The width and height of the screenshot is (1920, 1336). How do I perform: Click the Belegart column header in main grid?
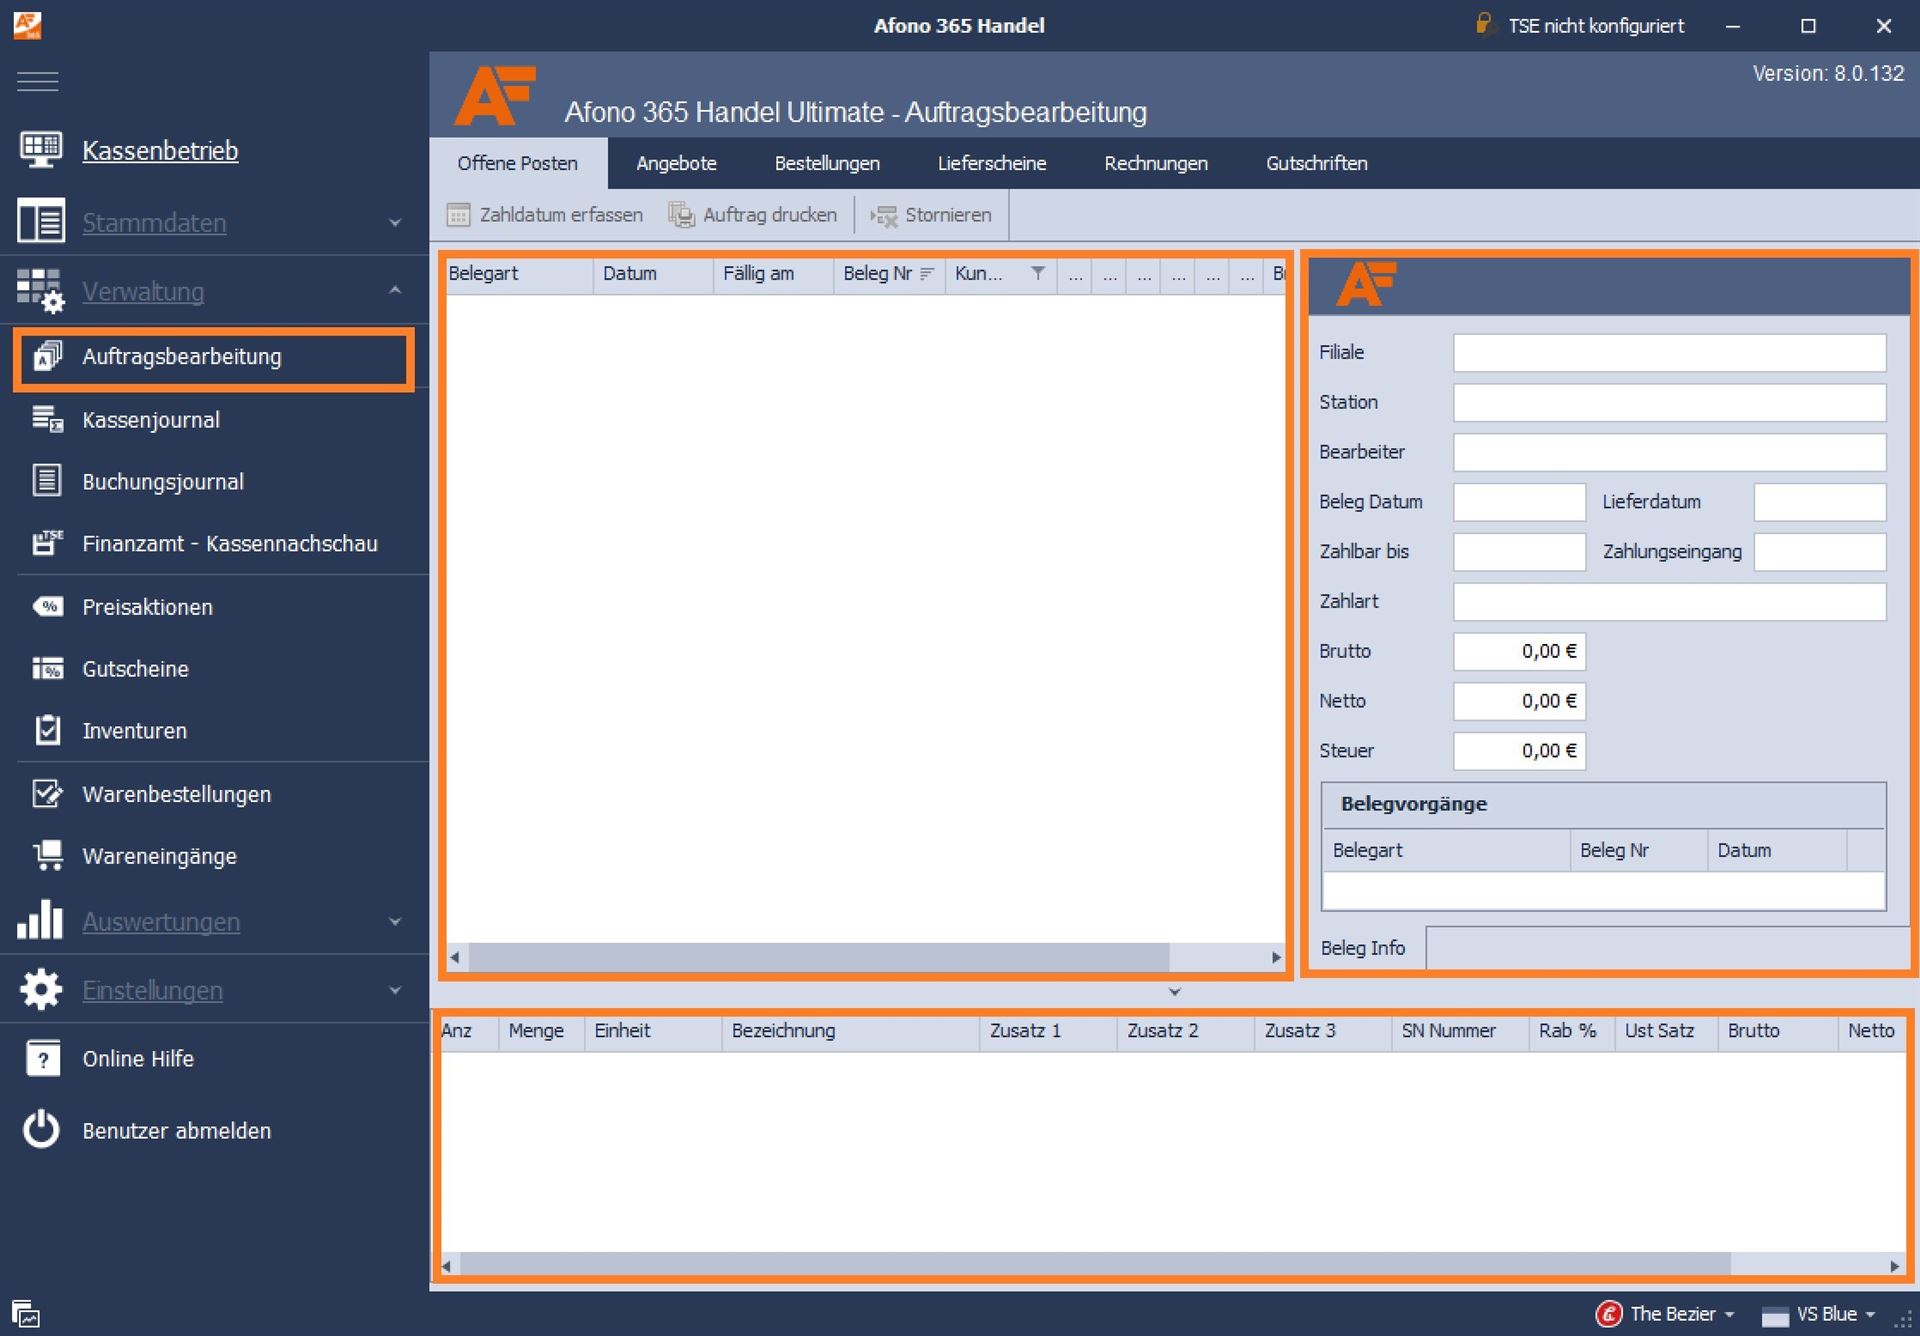(519, 274)
